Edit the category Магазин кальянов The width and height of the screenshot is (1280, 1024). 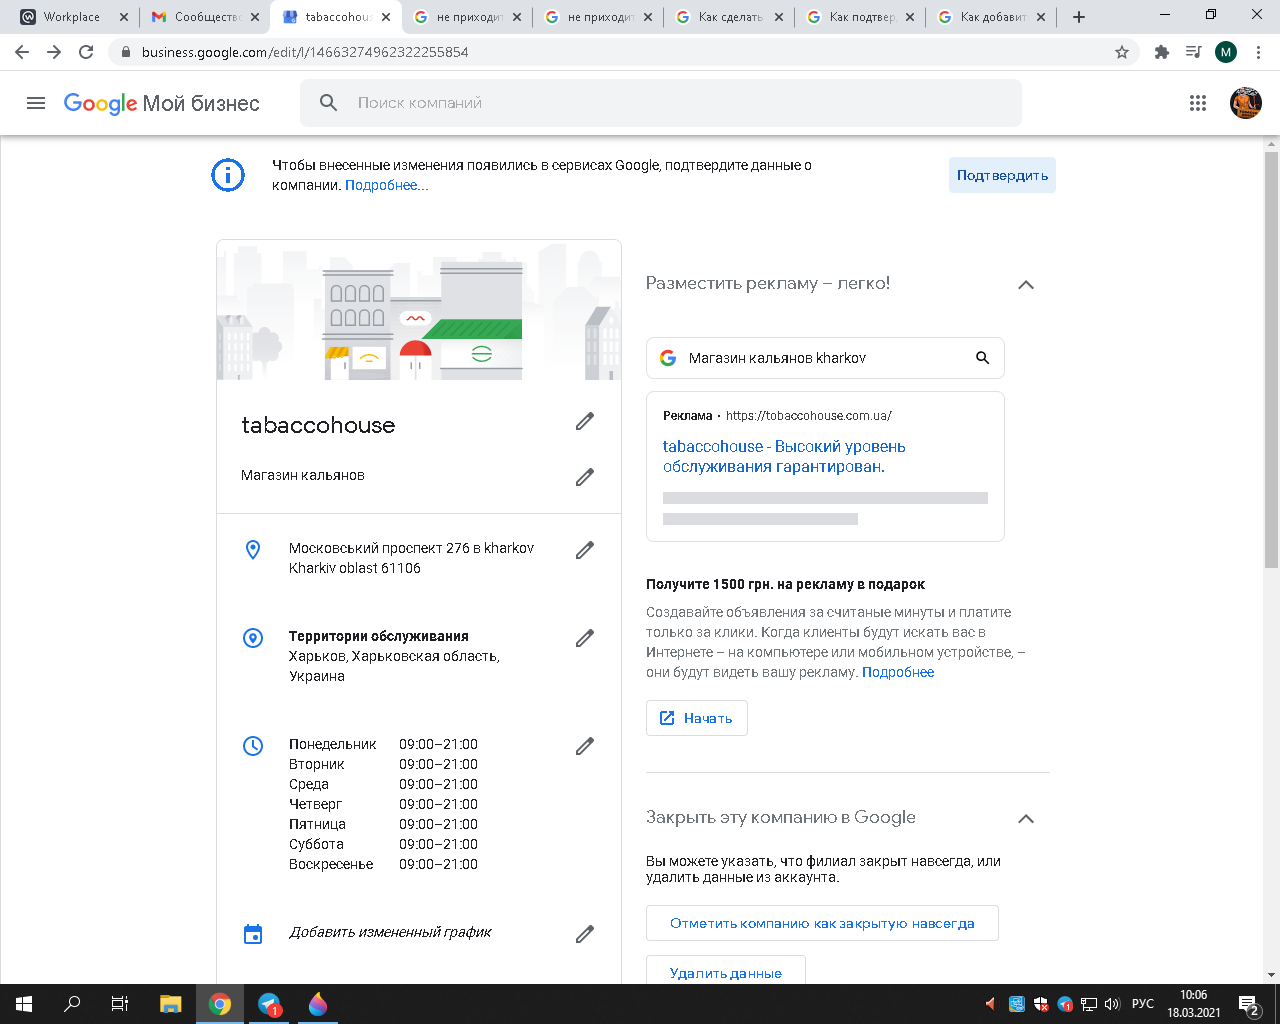pos(585,477)
